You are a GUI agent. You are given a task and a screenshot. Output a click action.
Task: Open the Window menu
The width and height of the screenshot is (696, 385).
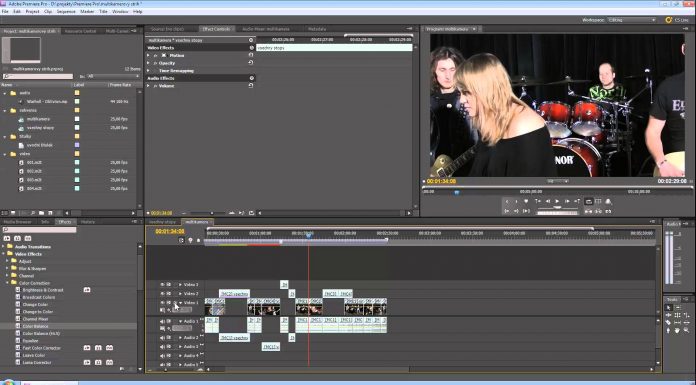(120, 12)
